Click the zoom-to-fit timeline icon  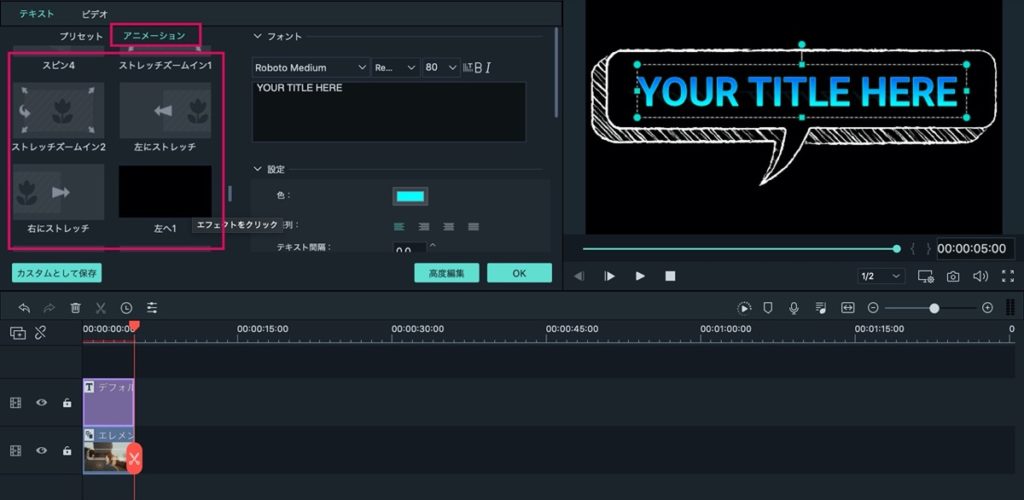[x=848, y=308]
